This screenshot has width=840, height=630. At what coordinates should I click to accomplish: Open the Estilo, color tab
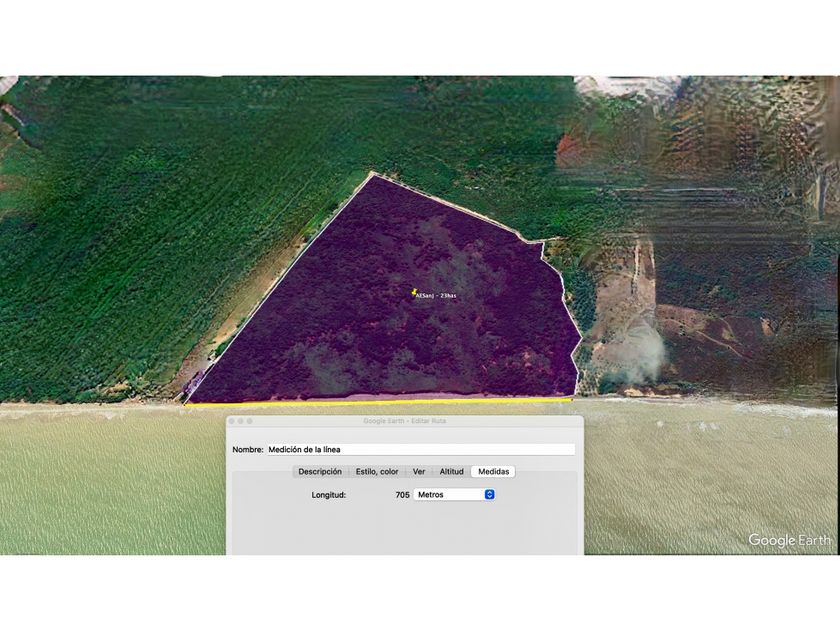tap(377, 471)
